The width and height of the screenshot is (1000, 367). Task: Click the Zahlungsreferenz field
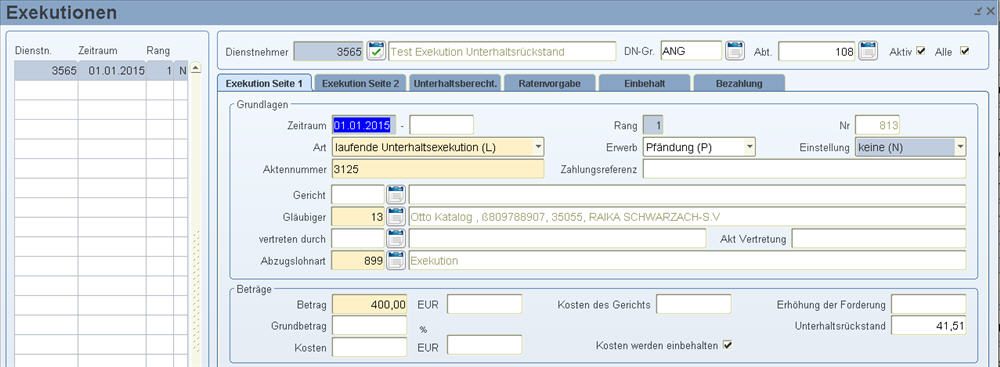804,169
